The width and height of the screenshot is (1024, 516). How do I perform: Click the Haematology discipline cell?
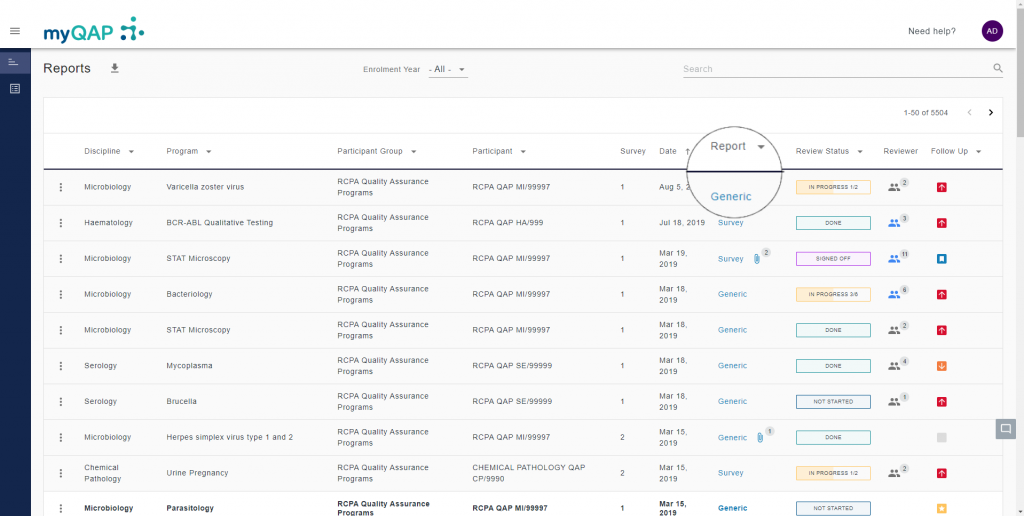tap(108, 223)
